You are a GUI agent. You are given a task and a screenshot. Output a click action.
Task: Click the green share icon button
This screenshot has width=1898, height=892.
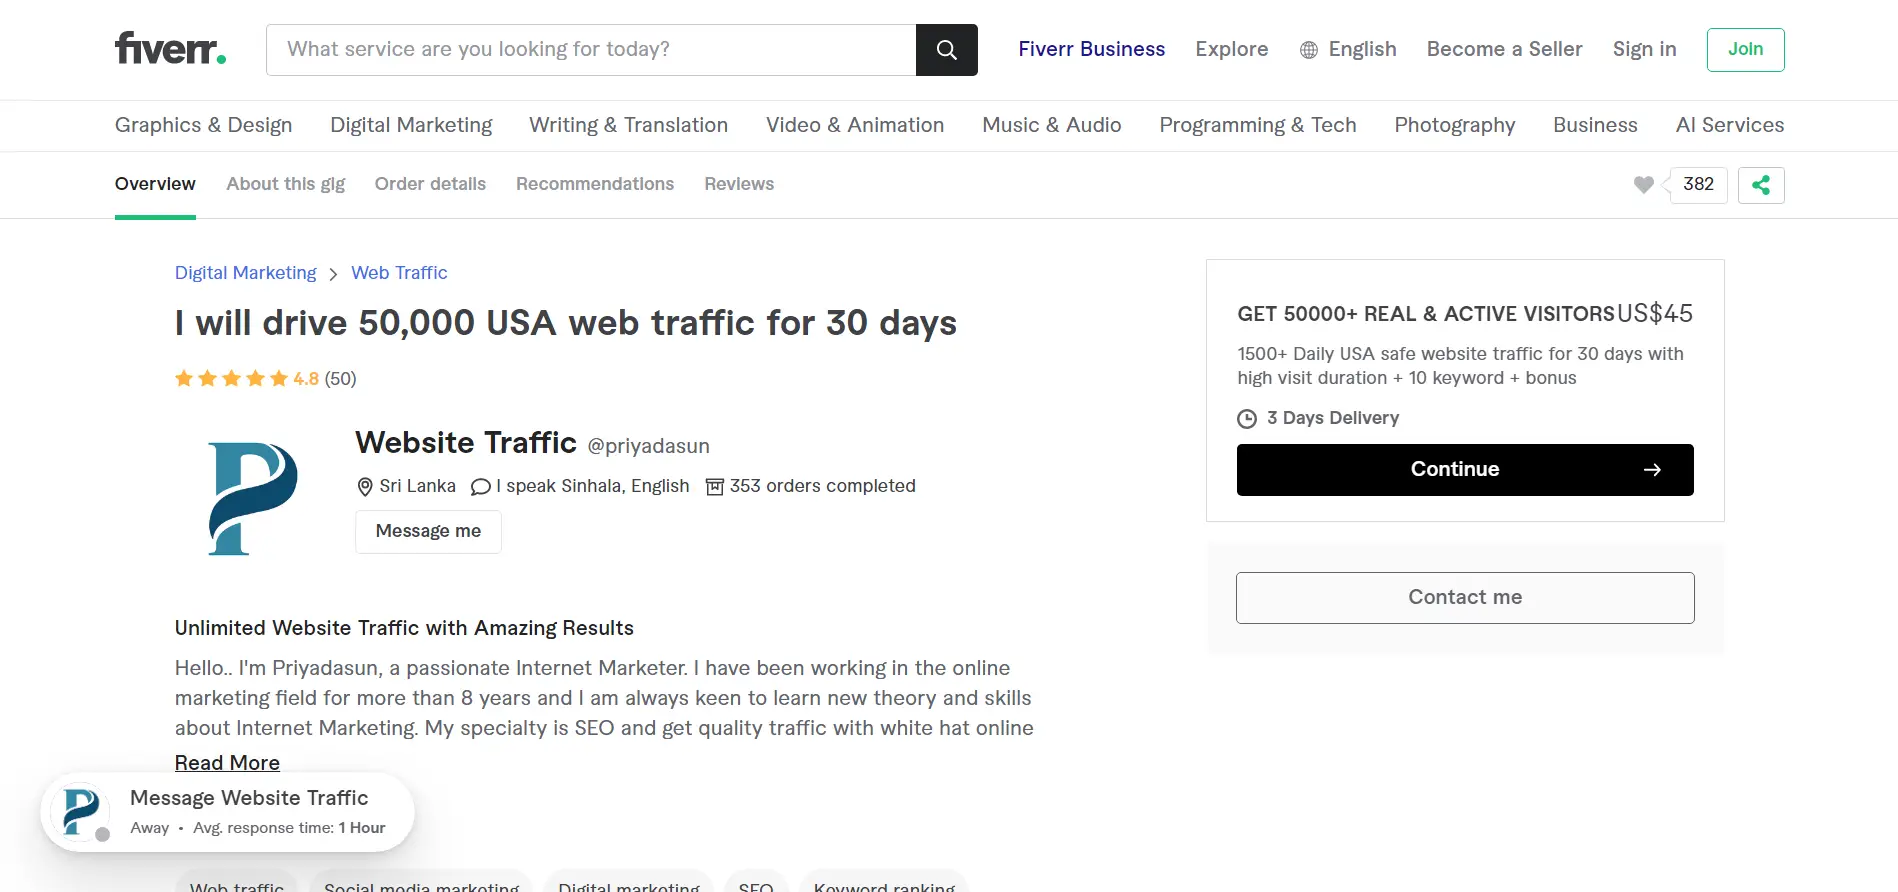1761,185
